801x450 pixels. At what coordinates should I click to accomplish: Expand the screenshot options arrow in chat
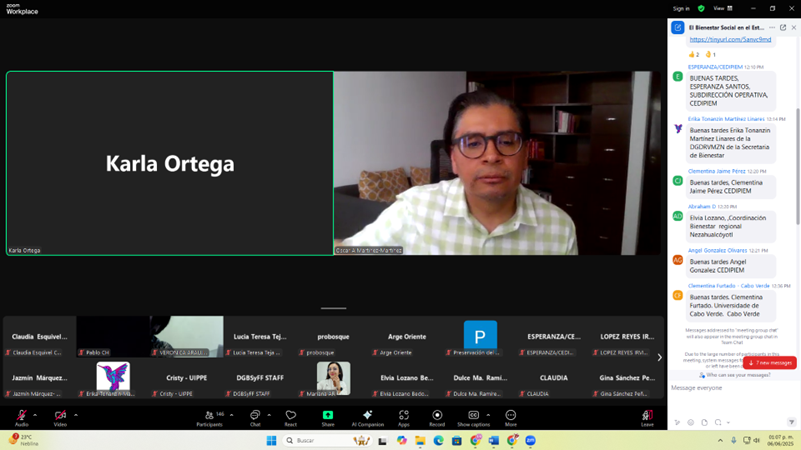pyautogui.click(x=728, y=422)
